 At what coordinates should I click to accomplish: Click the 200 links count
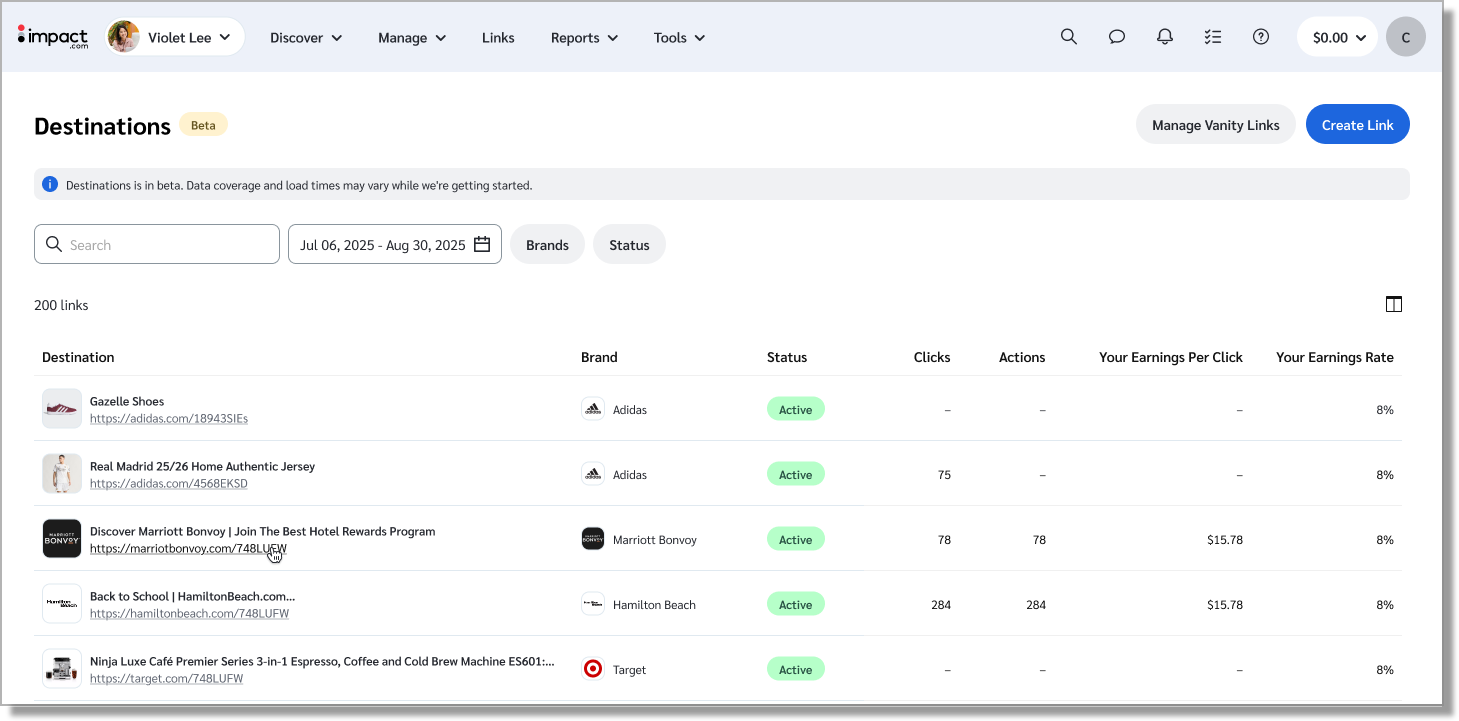[x=61, y=305]
